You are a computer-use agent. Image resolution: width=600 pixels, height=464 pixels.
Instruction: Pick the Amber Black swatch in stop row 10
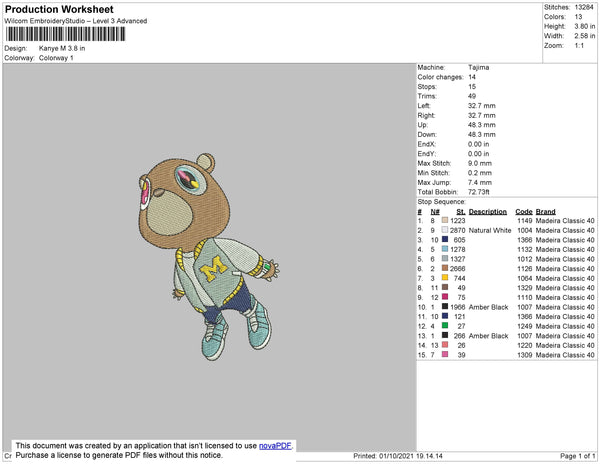pyautogui.click(x=445, y=306)
